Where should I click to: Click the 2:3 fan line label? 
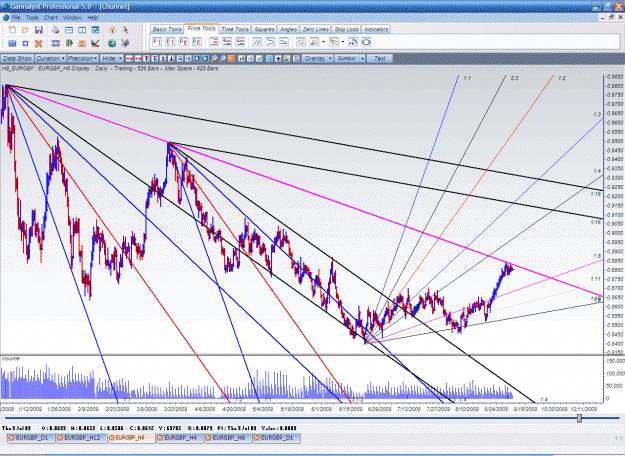515,78
